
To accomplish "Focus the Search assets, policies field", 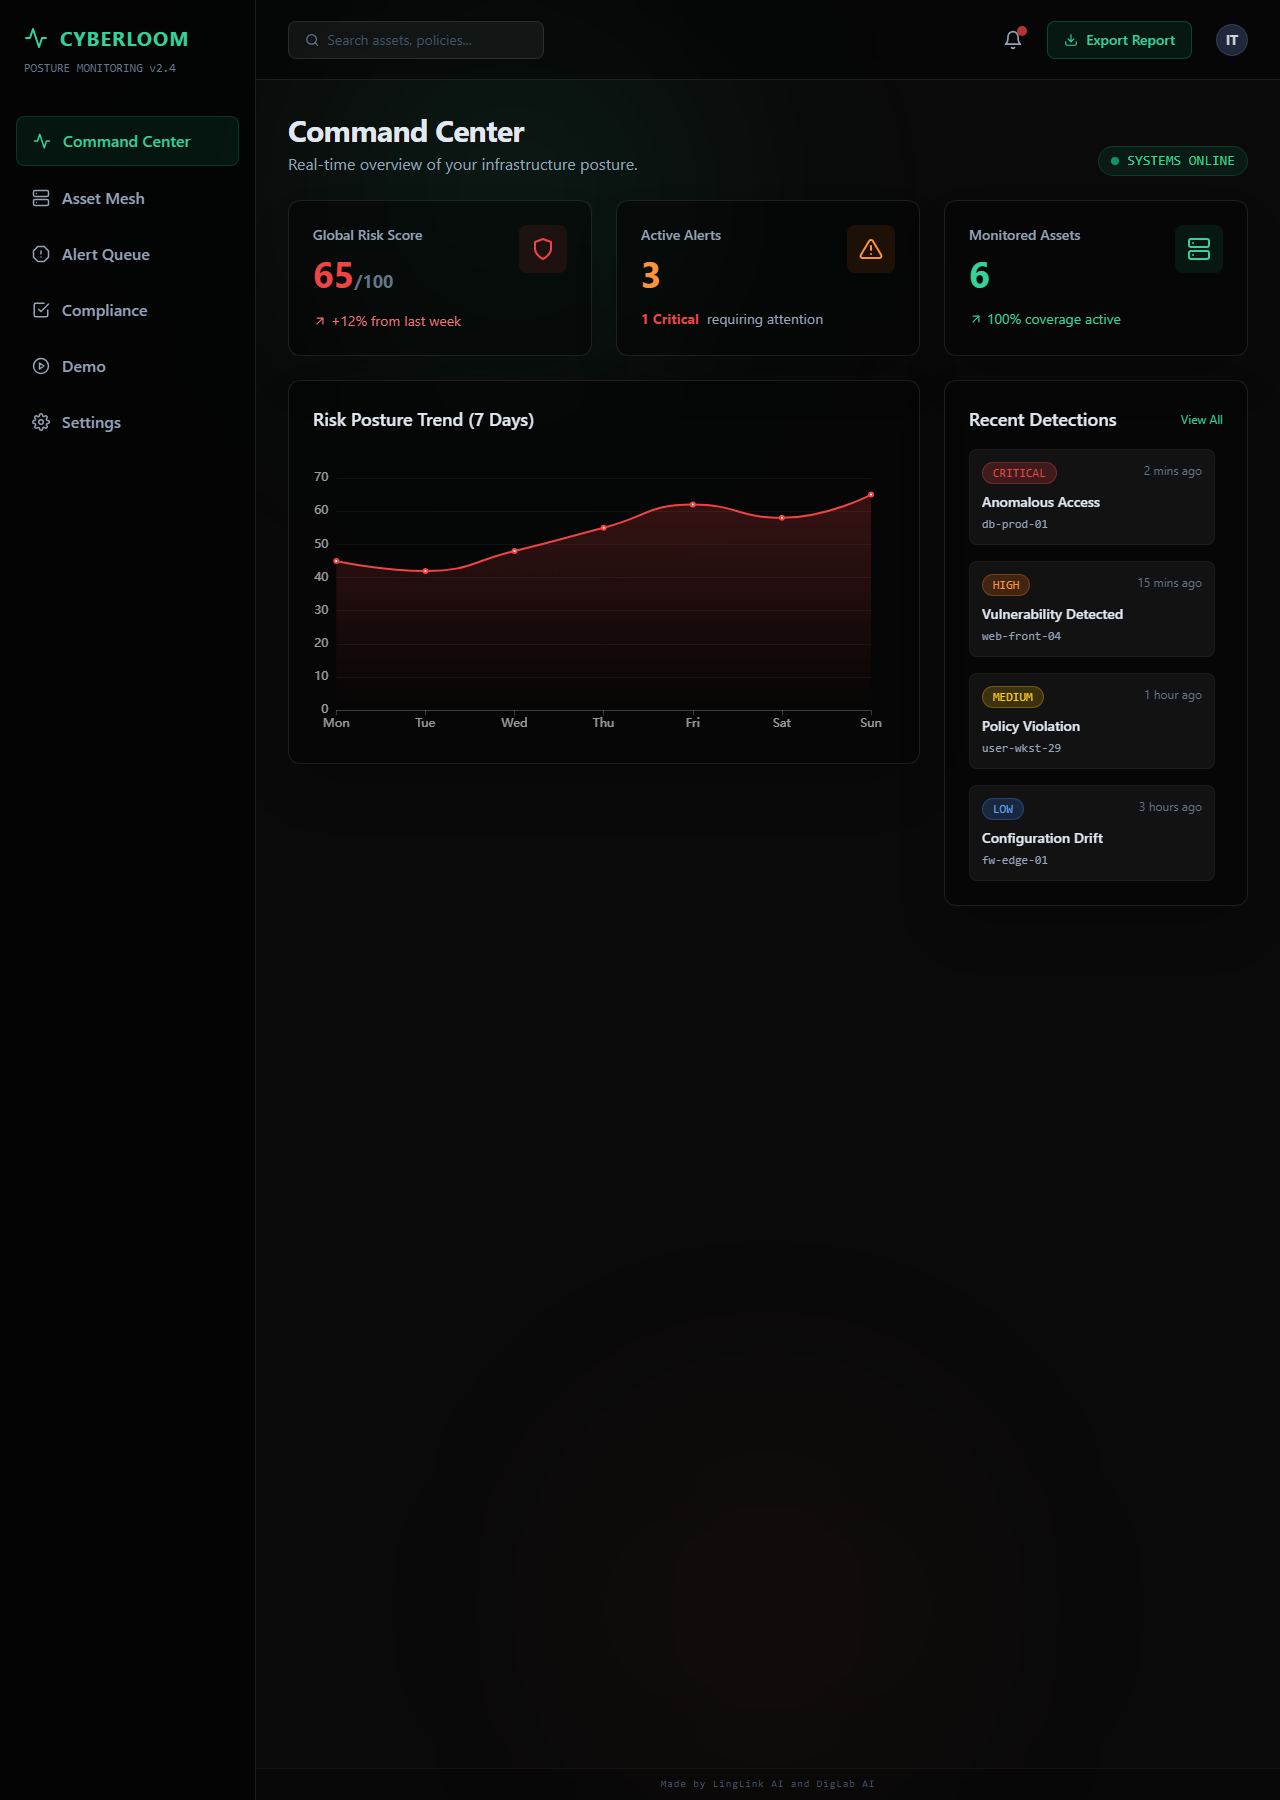I will click(416, 40).
